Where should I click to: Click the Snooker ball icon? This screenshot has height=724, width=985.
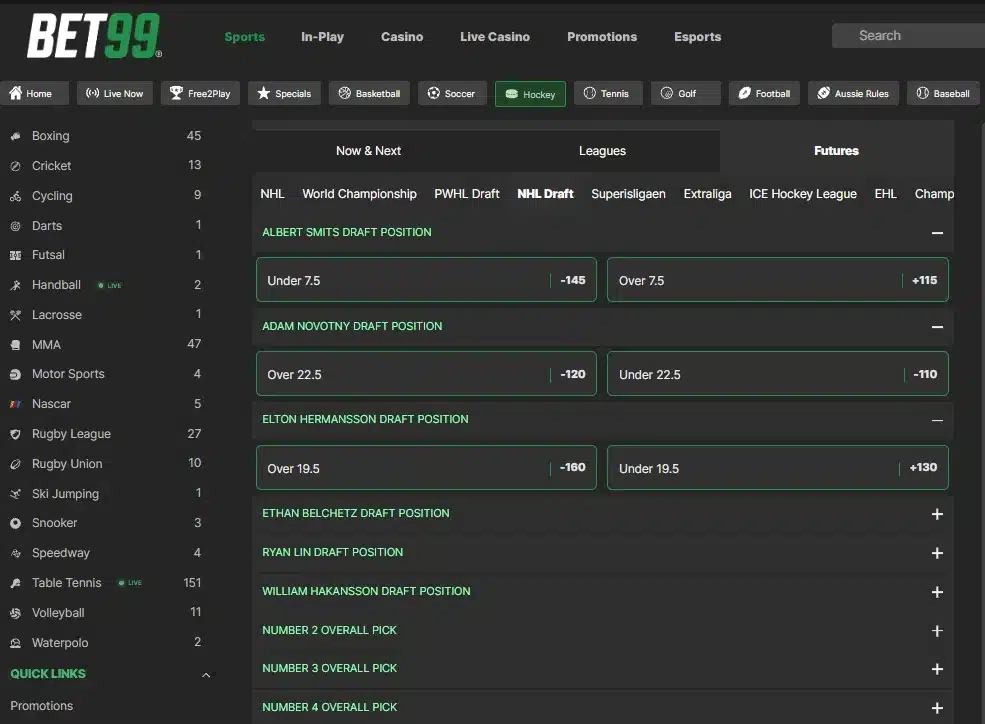point(16,523)
